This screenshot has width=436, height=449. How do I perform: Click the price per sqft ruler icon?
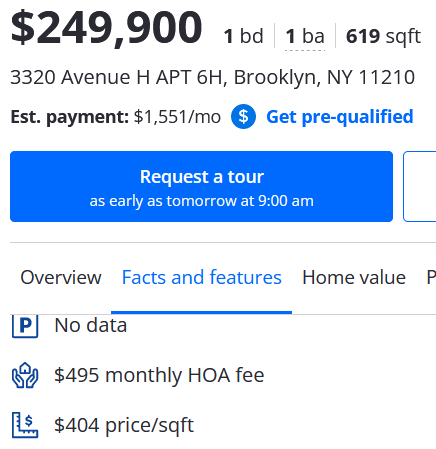[x=25, y=425]
